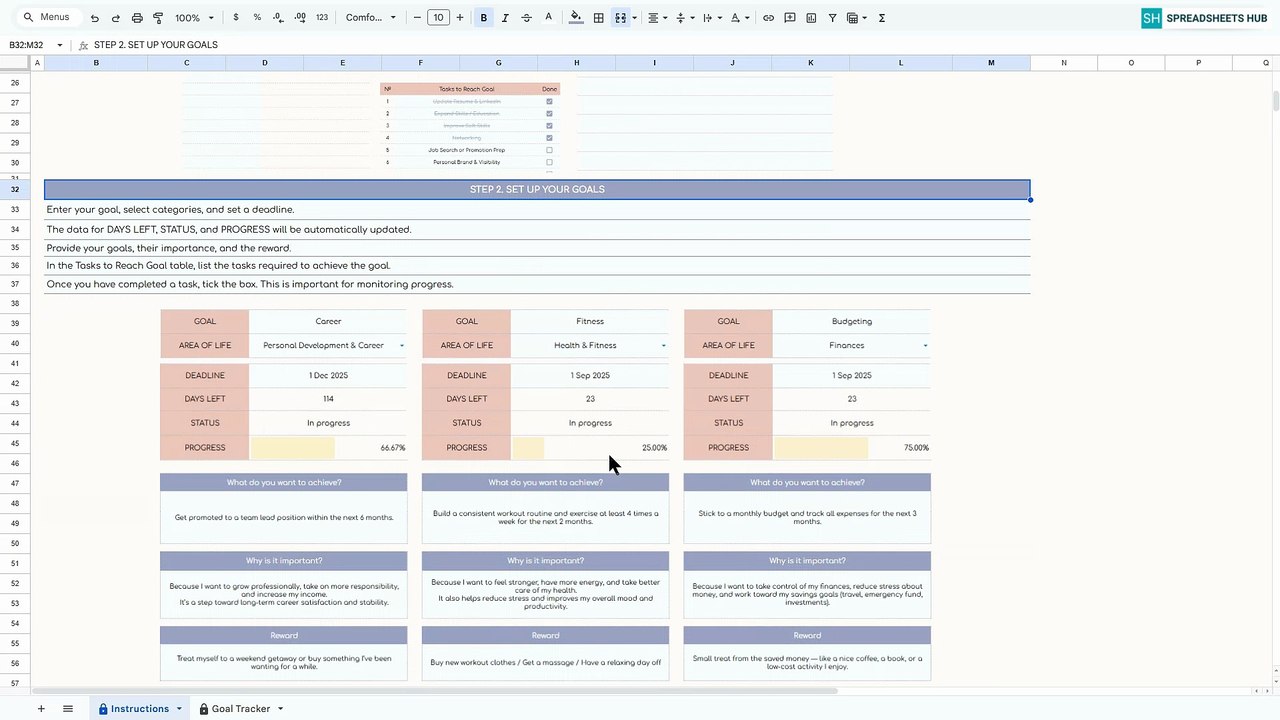1280x720 pixels.
Task: Add a new sheet
Action: pos(41,709)
